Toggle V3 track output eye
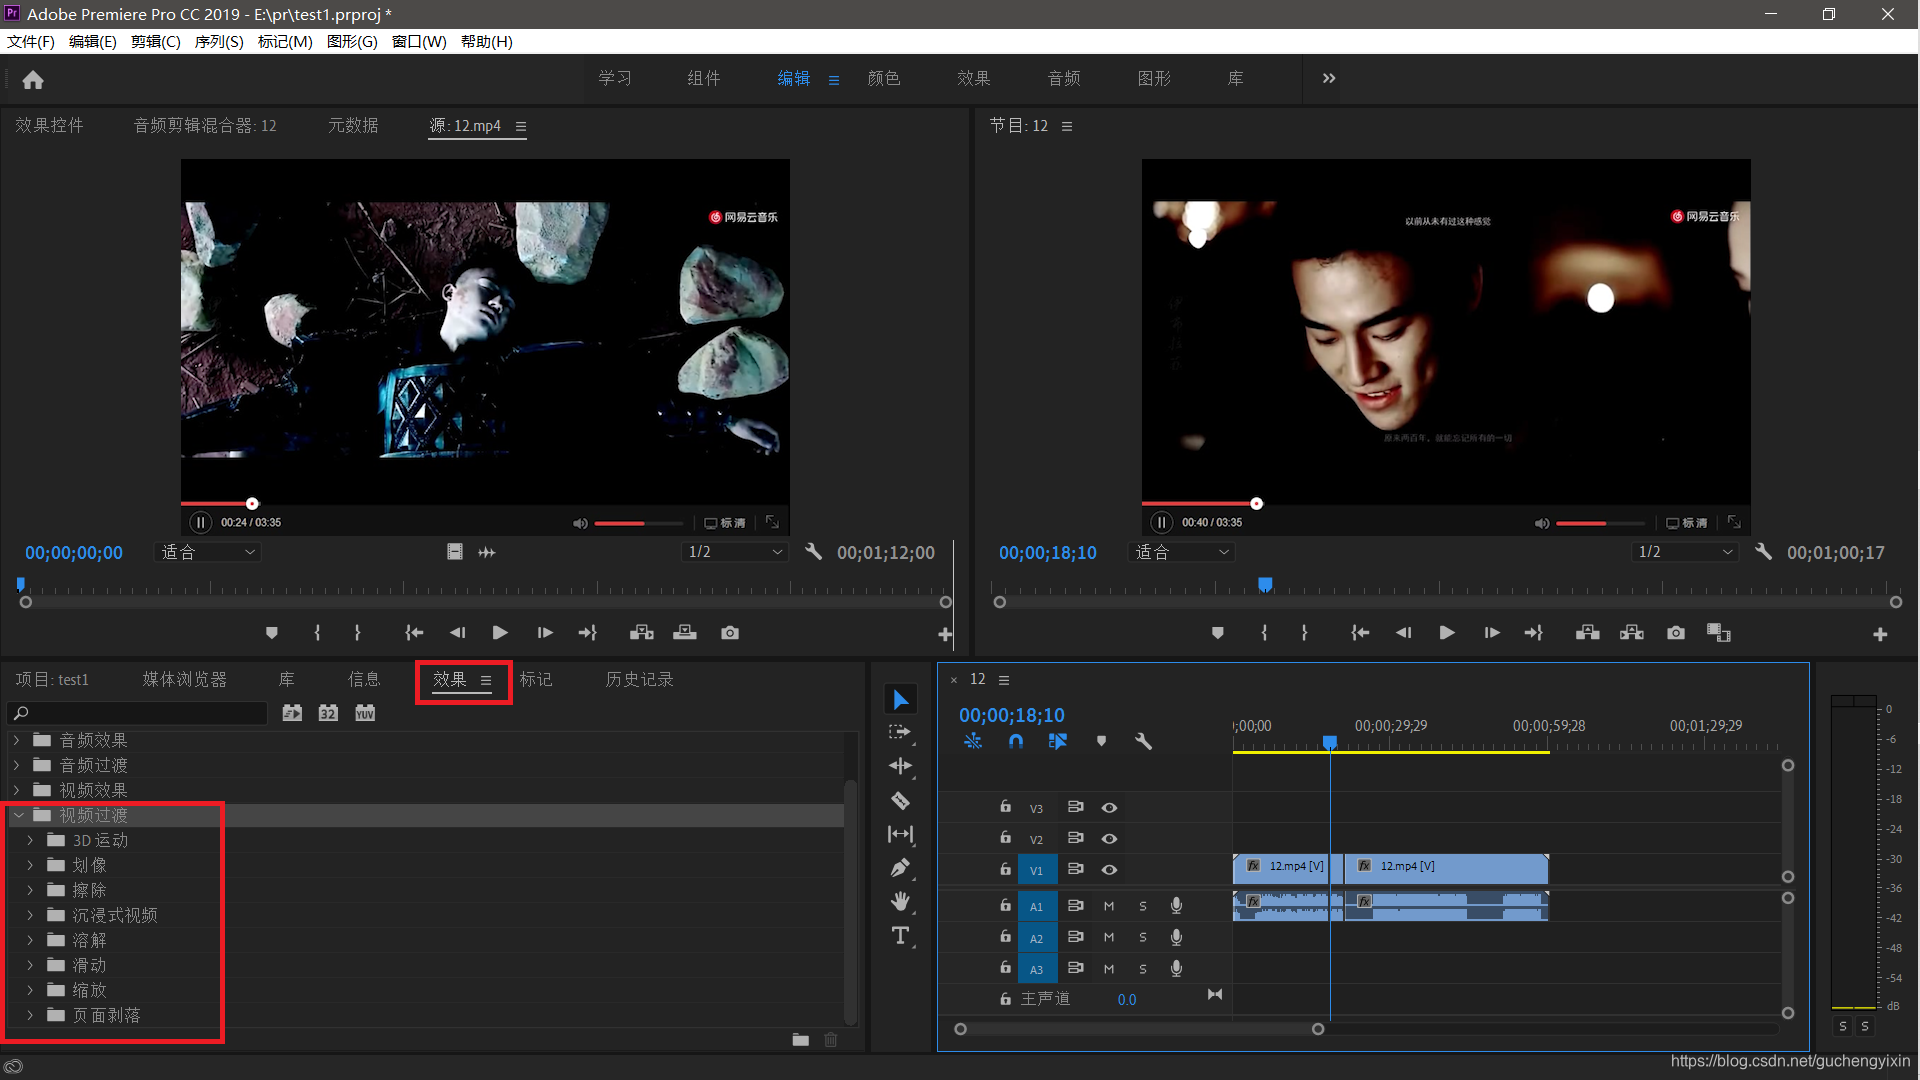This screenshot has height=1080, width=1920. click(1109, 808)
